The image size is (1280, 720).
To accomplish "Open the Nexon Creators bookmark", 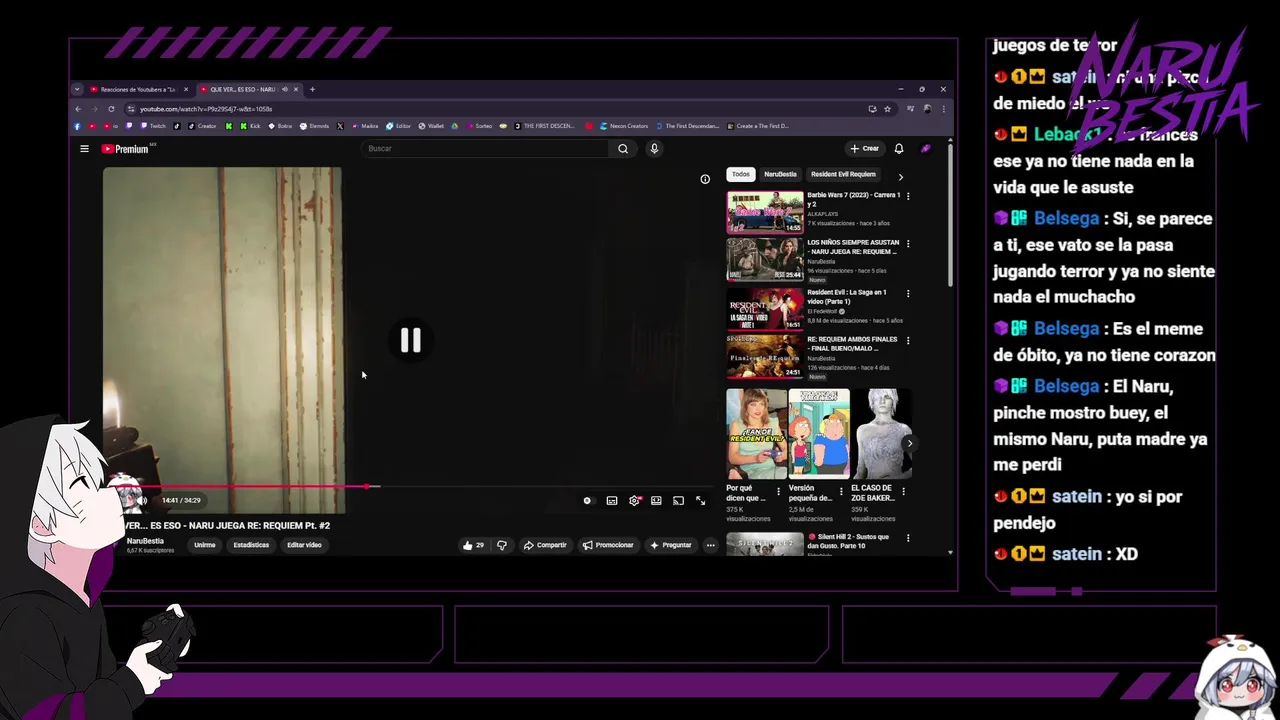I will tap(624, 126).
